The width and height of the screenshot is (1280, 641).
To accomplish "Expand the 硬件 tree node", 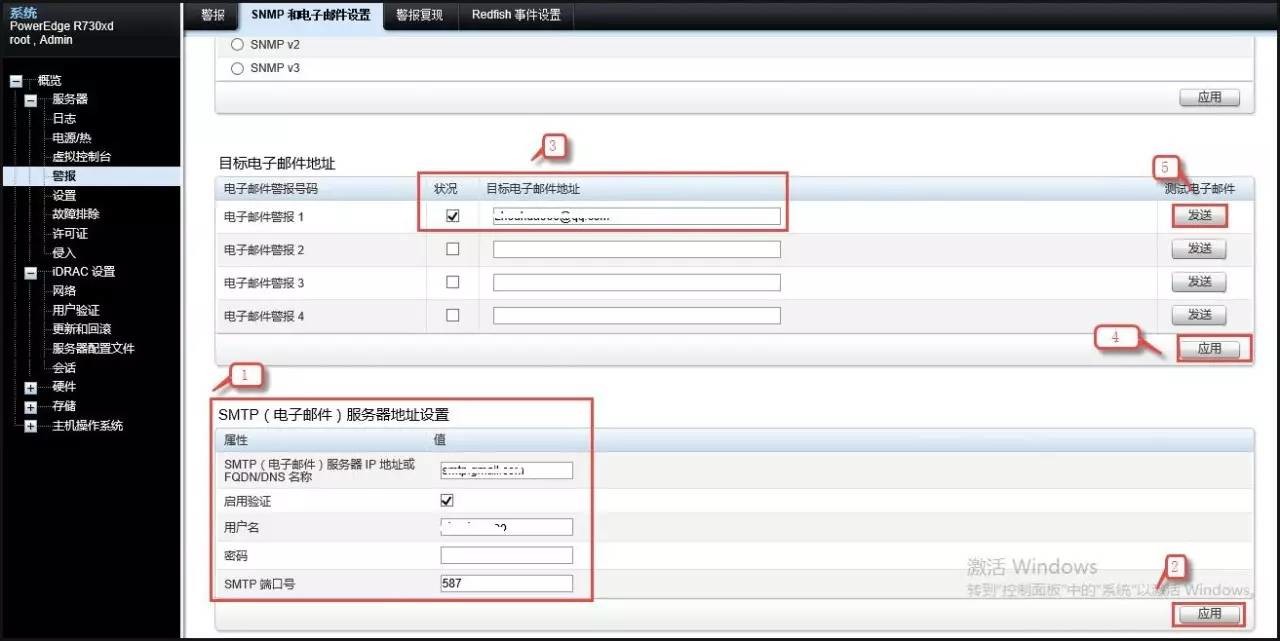I will point(30,387).
